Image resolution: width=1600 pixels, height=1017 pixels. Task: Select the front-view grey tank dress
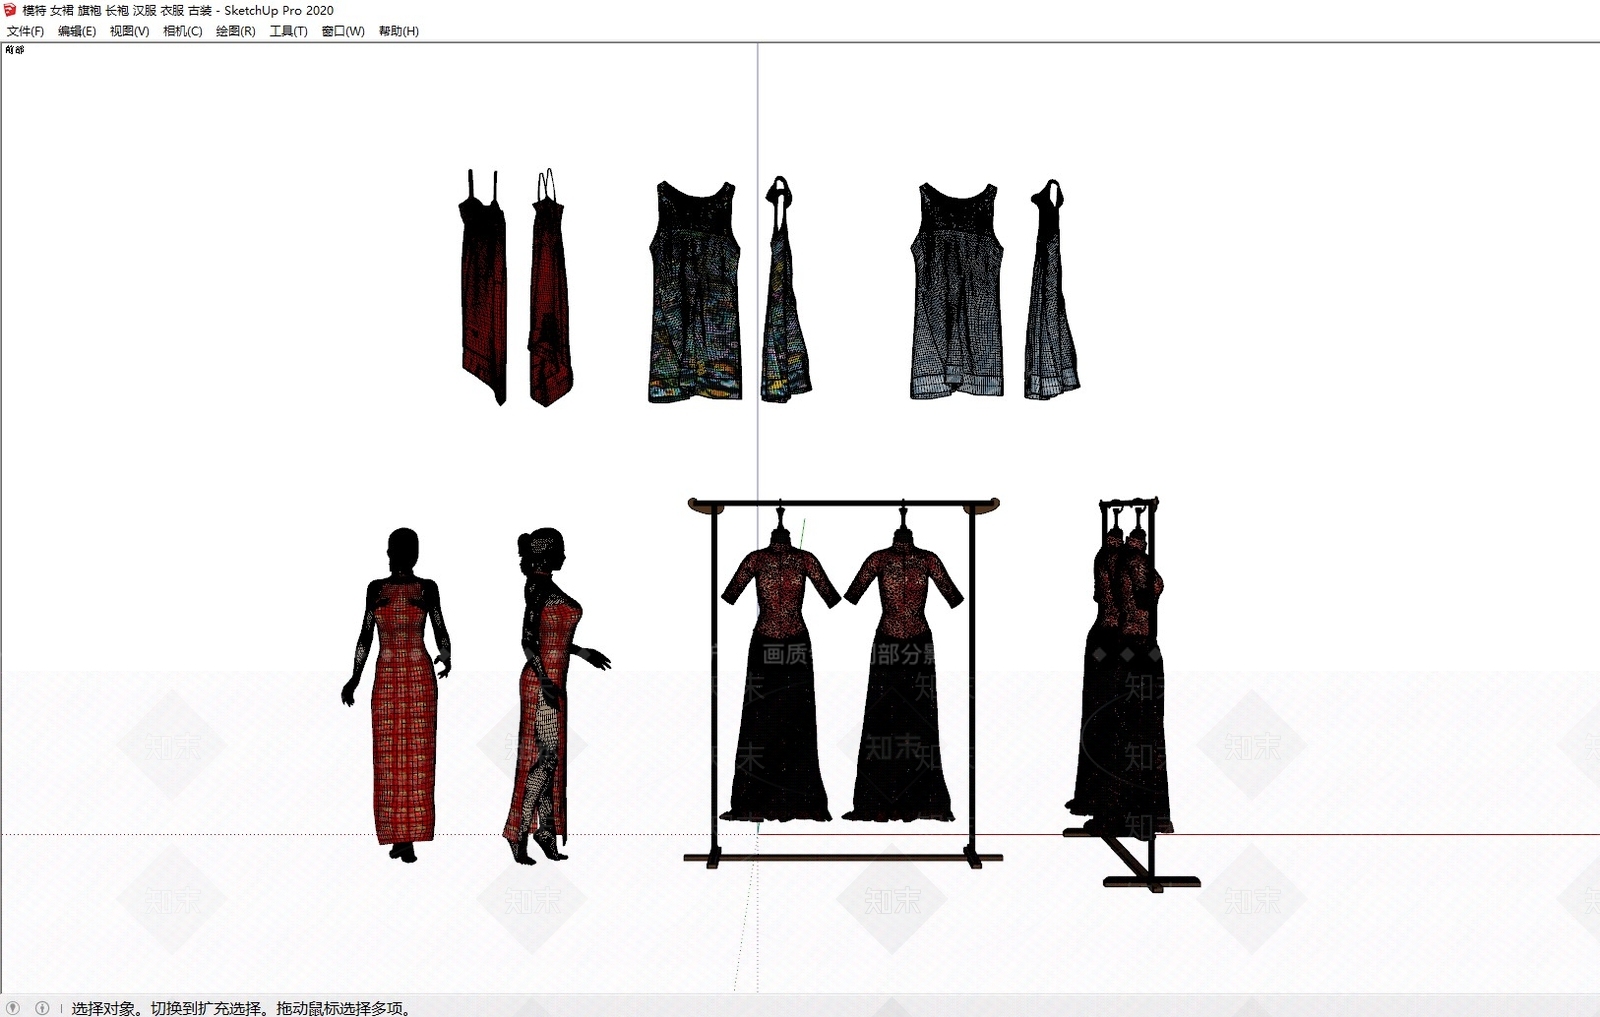(957, 291)
